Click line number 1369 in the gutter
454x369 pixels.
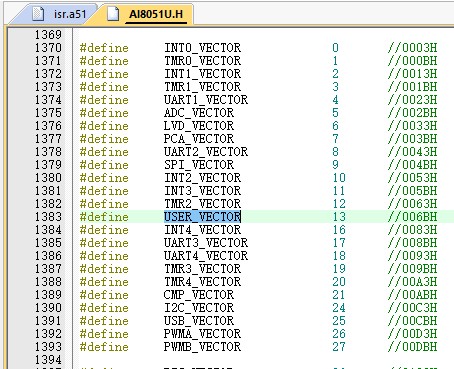(x=48, y=35)
